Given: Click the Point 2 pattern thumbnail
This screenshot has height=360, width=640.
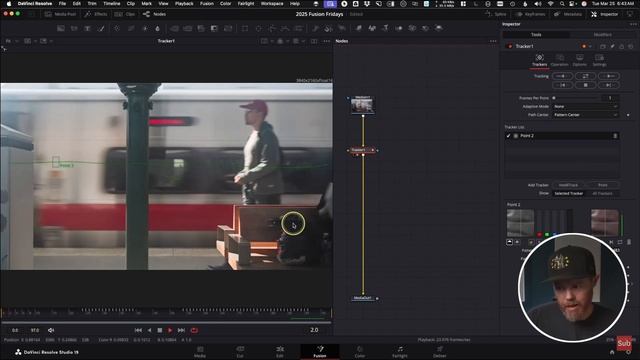Looking at the screenshot, I should 520,222.
